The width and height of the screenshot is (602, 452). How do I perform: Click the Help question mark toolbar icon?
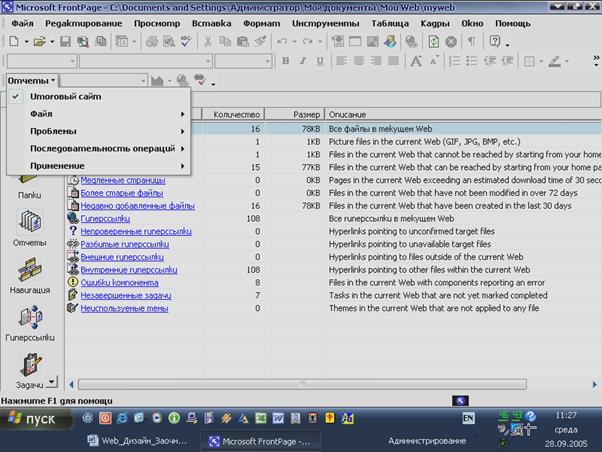pos(495,41)
